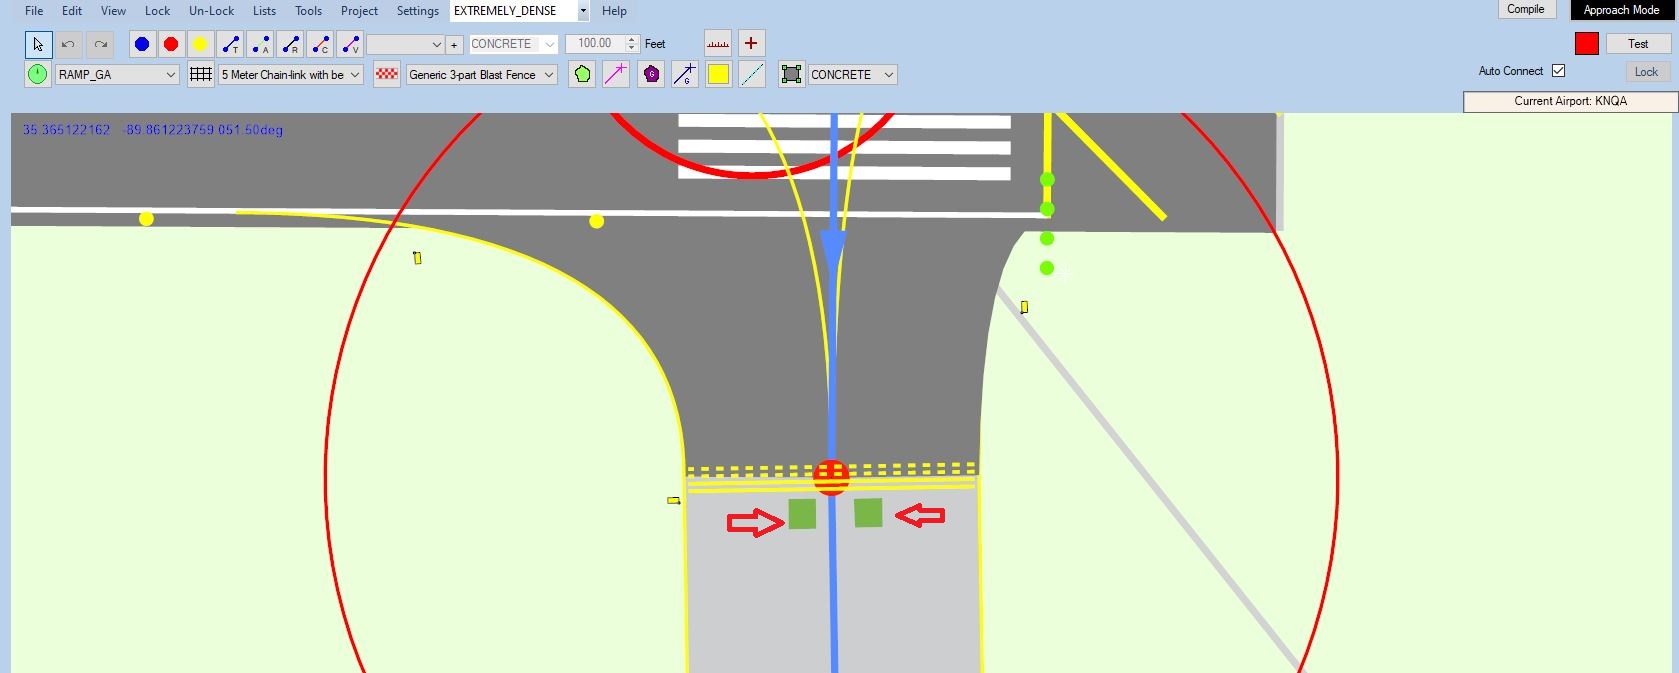
Task: Expand the Generic 3-part Blast Fence dropdown
Action: point(481,75)
